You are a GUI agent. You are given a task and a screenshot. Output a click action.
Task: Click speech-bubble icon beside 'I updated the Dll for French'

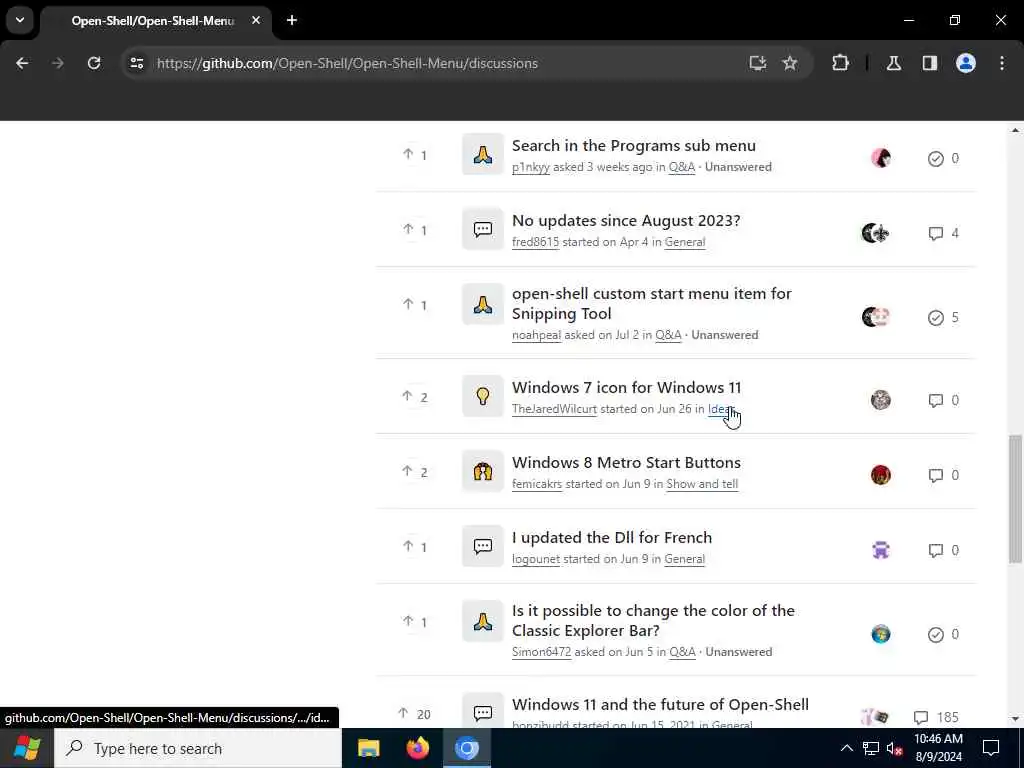483,546
